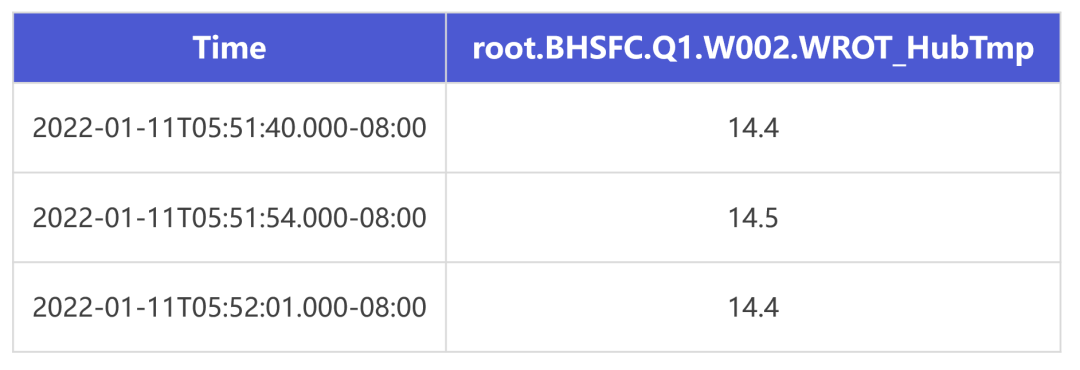Select the 2022-01-11T05:51:40.000-08:00 timestamp cell

point(229,128)
